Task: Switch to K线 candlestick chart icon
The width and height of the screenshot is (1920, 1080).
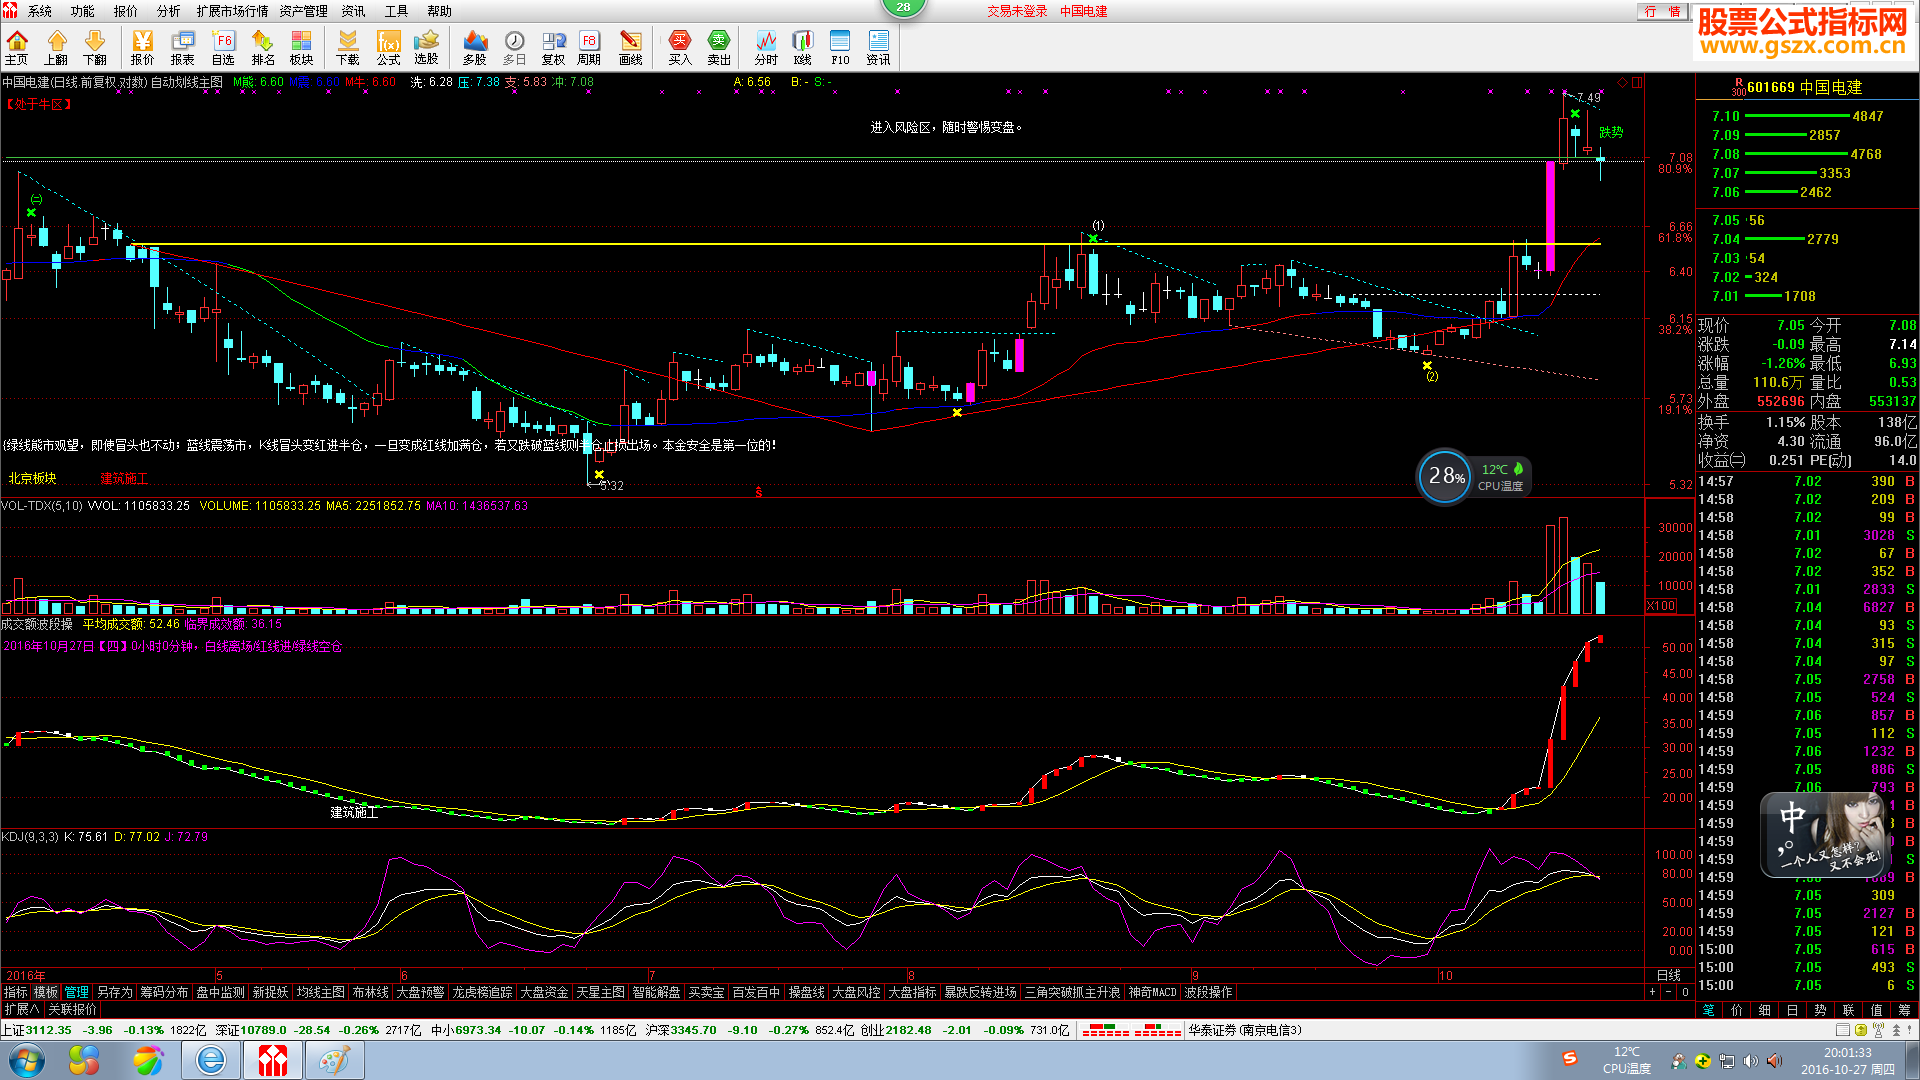Action: point(803,47)
